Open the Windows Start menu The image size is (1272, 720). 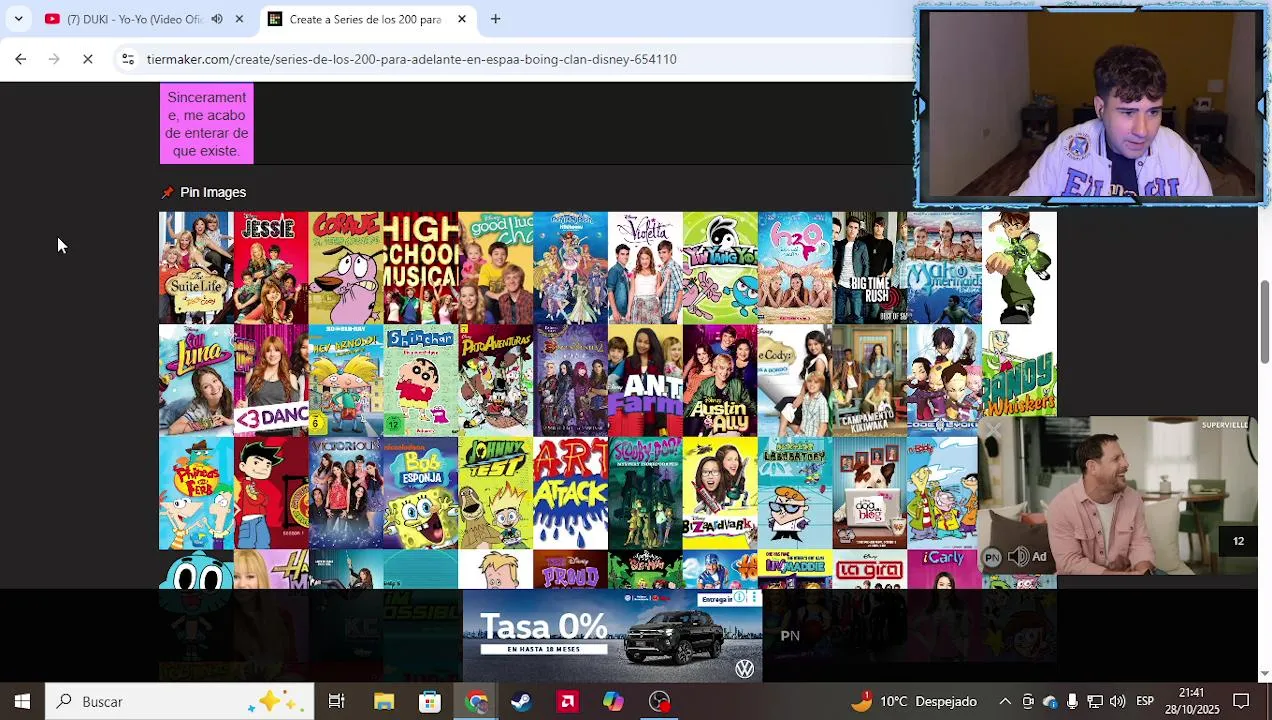click(22, 701)
